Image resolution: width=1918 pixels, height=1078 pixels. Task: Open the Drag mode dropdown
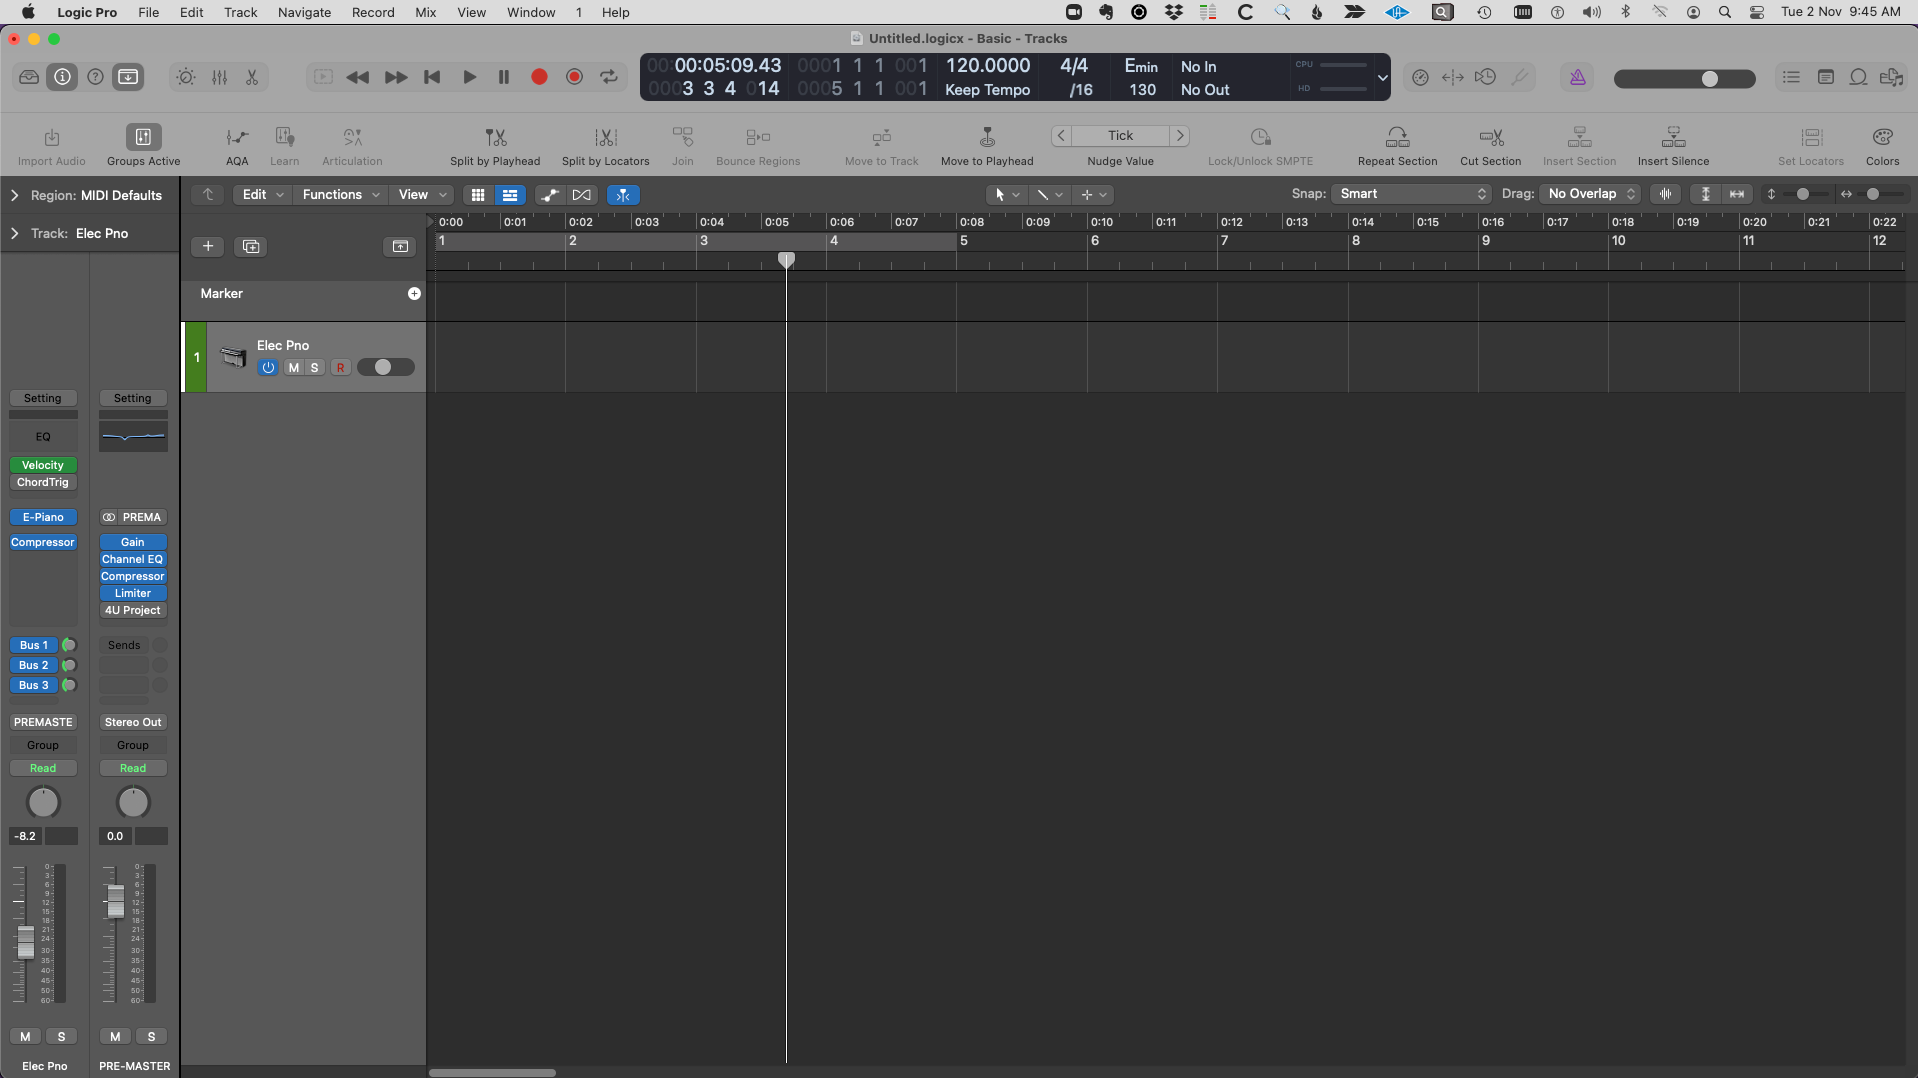click(1590, 193)
